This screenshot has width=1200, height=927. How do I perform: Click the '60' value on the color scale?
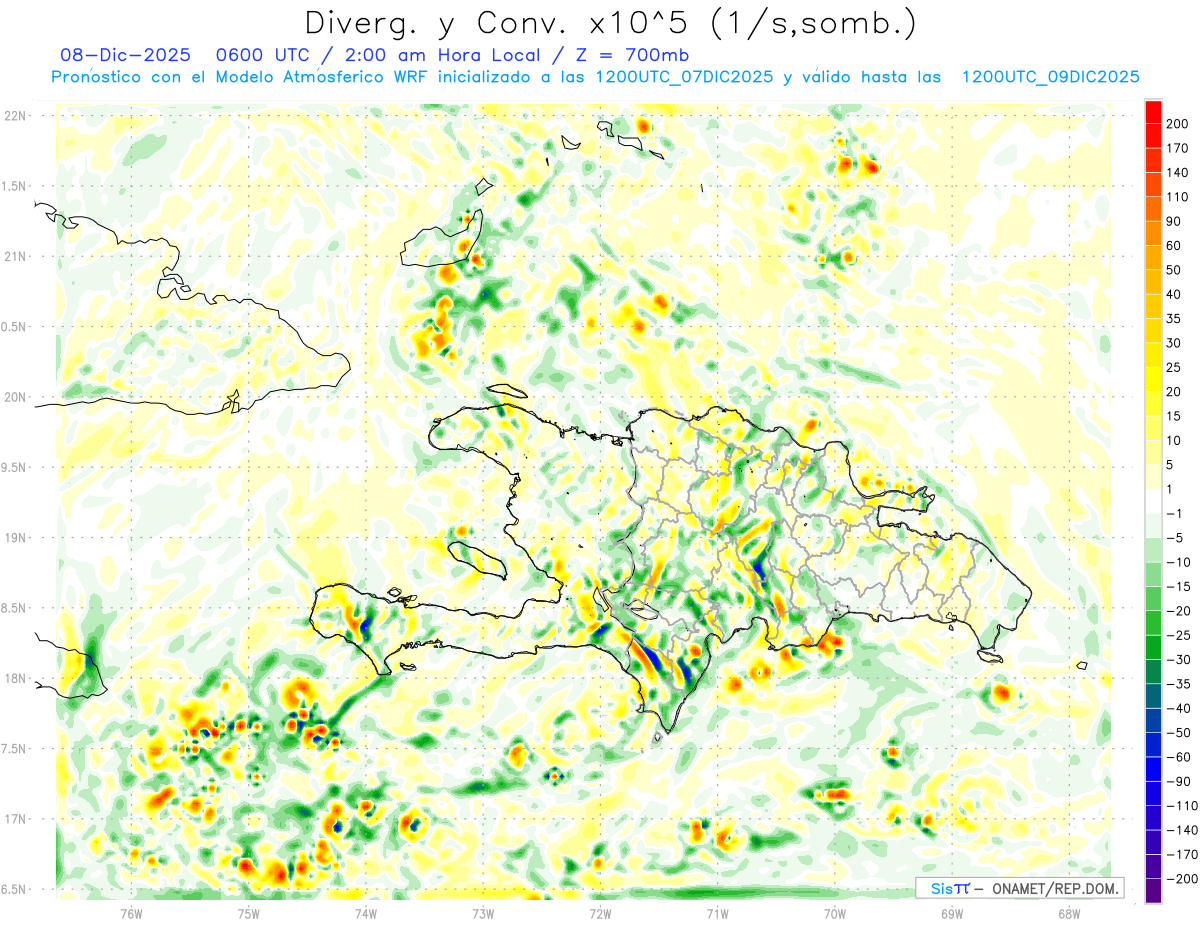(x=1174, y=246)
